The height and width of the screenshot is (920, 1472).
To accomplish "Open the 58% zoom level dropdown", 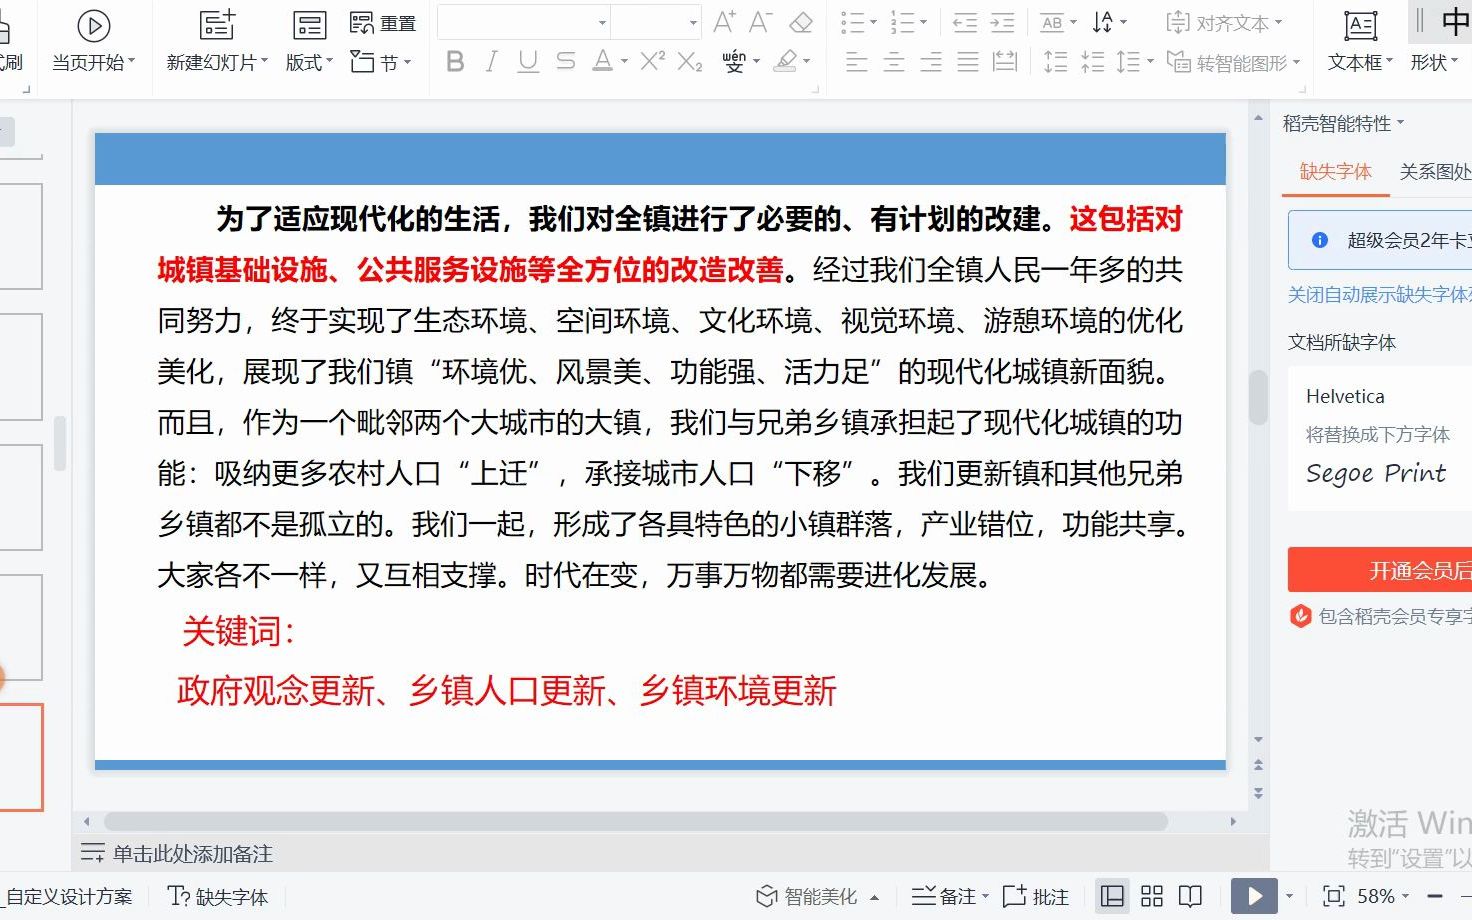I will point(1383,896).
